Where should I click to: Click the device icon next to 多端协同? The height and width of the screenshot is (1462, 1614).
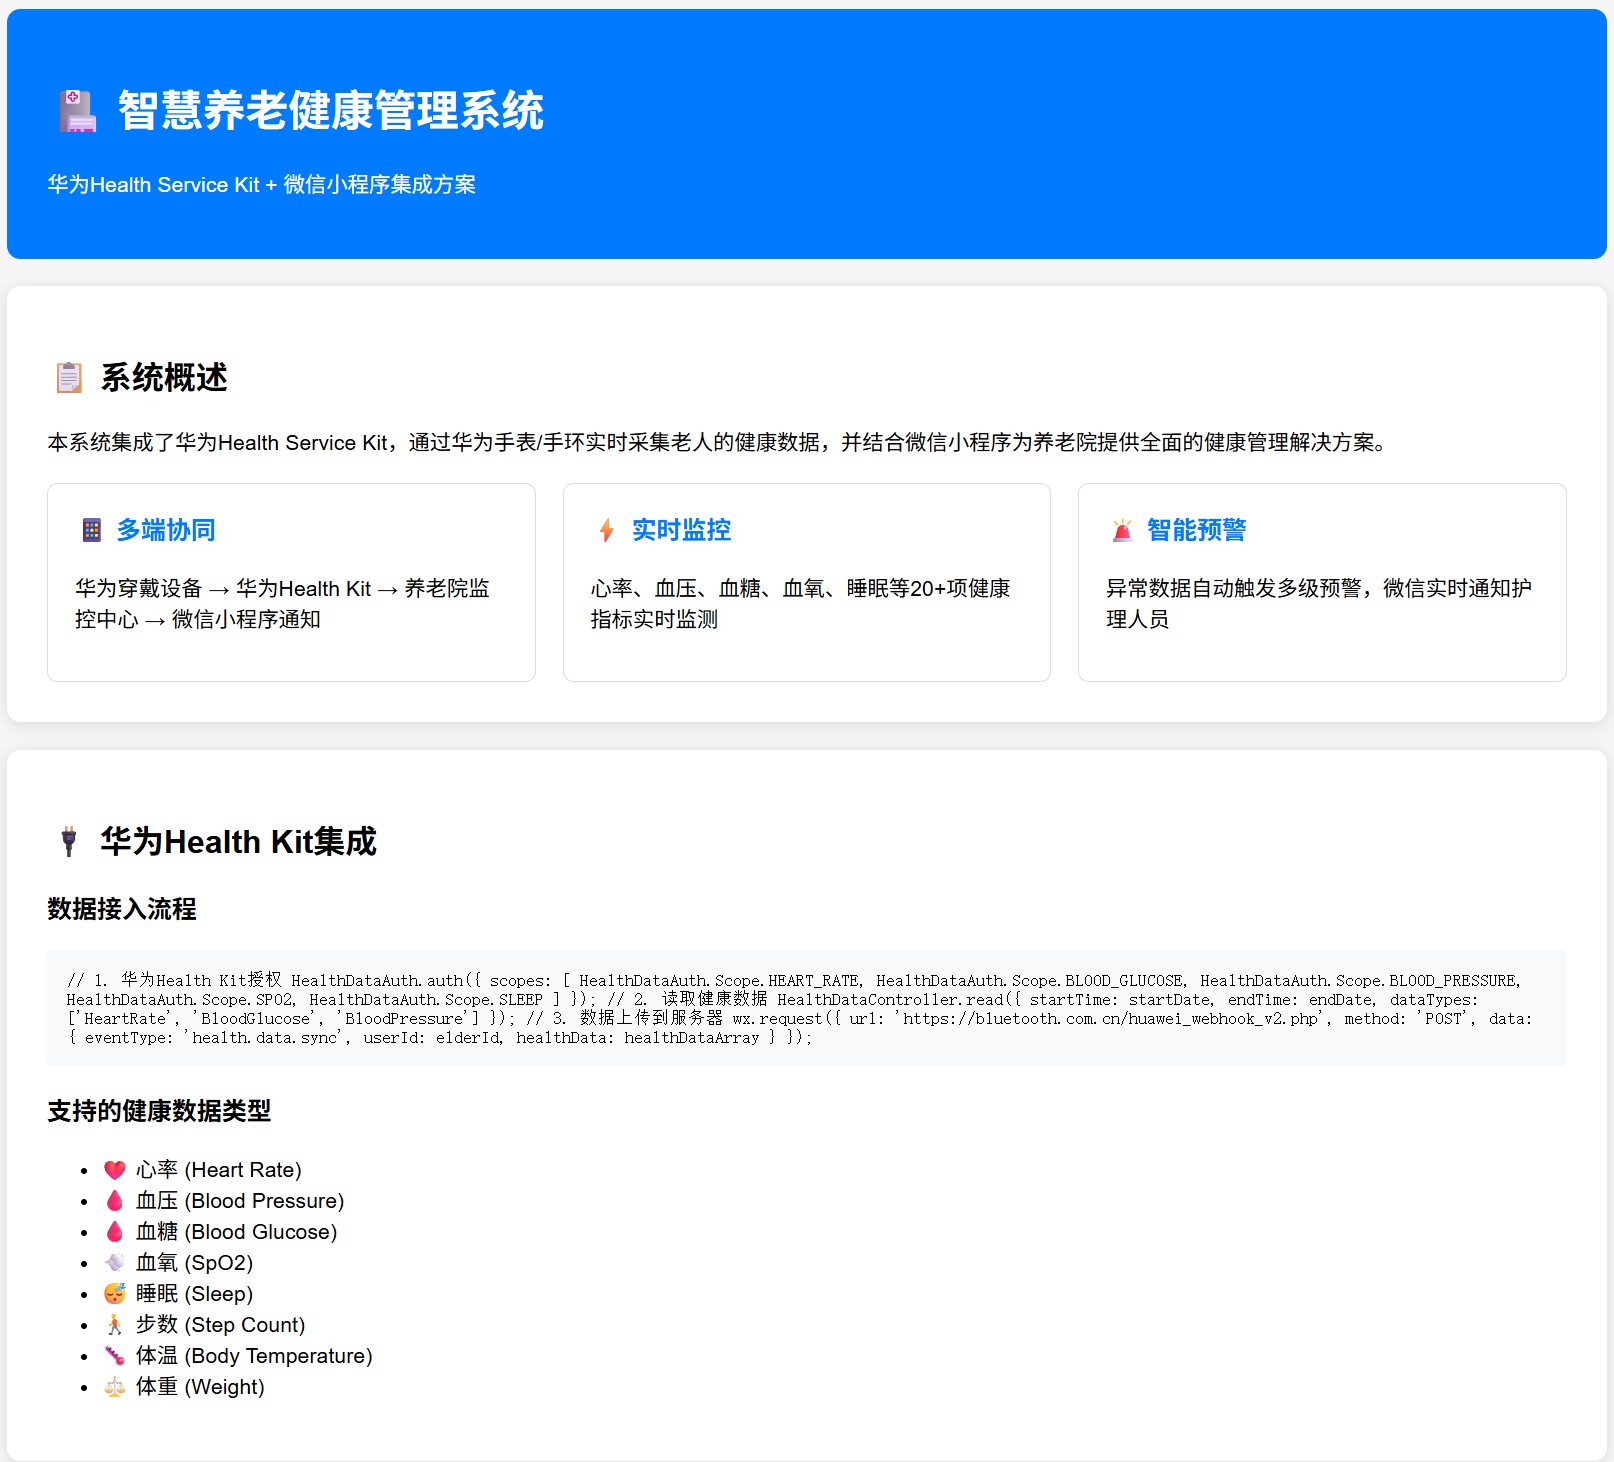pos(92,530)
